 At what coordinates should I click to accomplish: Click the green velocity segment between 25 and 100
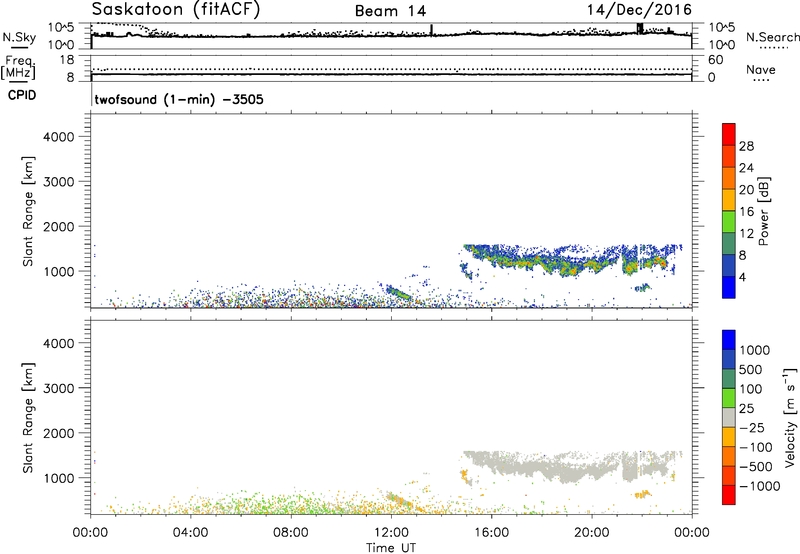pos(729,398)
